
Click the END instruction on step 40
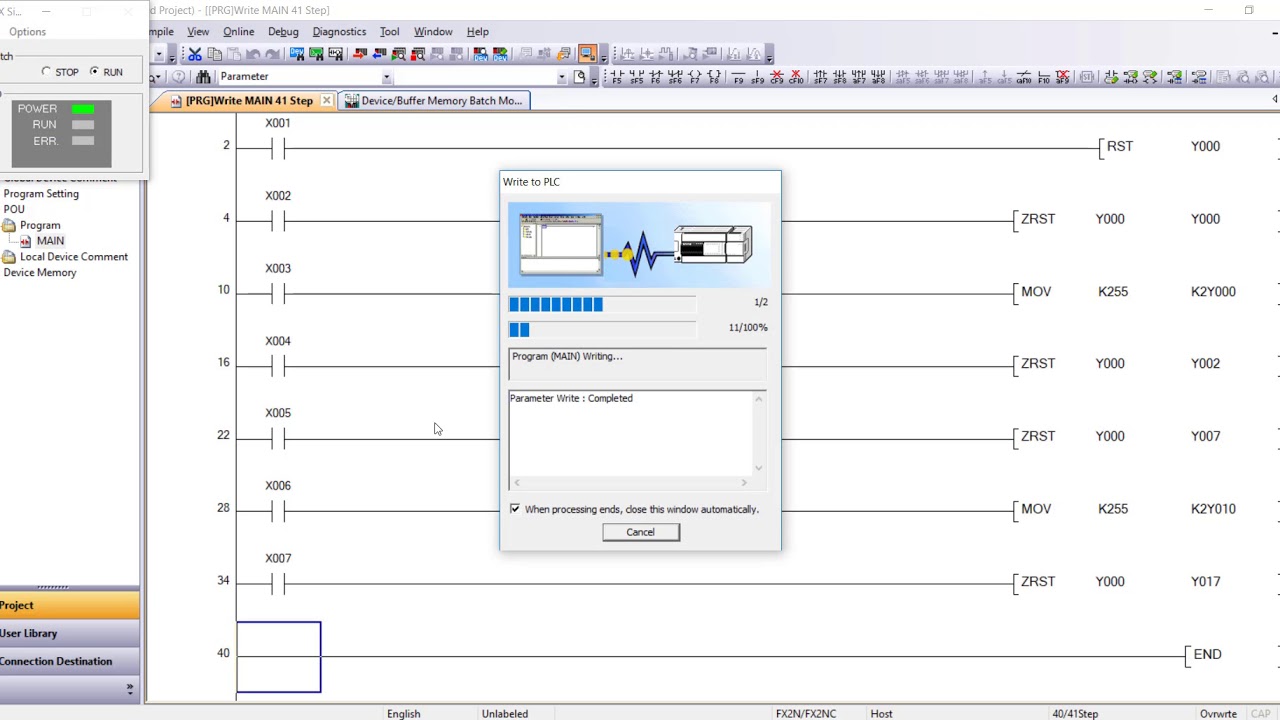[x=1205, y=654]
